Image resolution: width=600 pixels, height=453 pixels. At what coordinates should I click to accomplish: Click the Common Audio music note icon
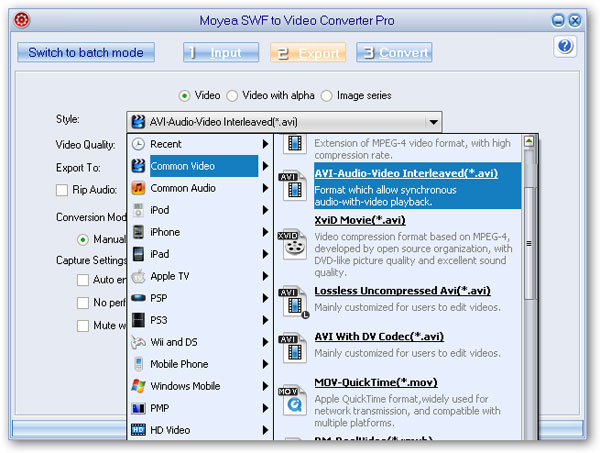[138, 188]
